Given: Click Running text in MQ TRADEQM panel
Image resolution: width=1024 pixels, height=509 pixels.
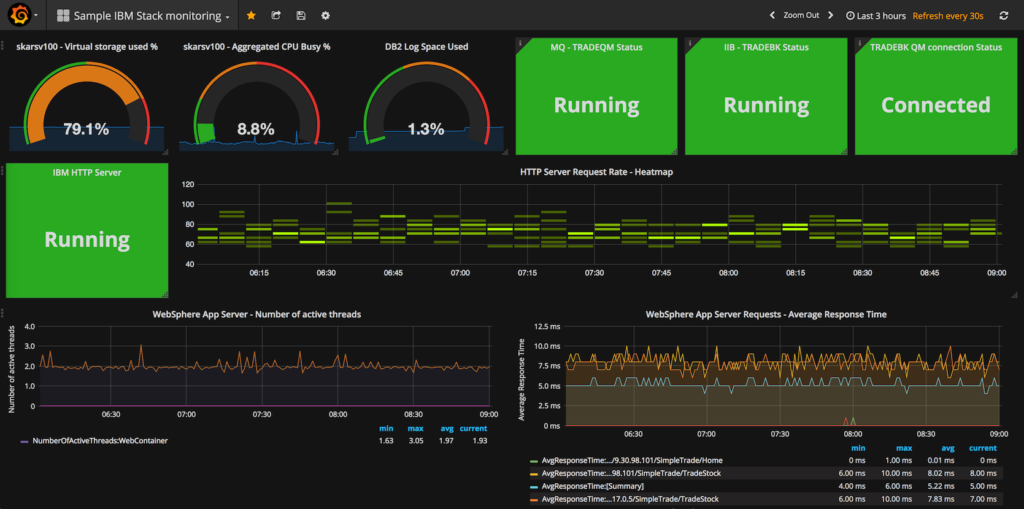Looking at the screenshot, I should click(597, 105).
